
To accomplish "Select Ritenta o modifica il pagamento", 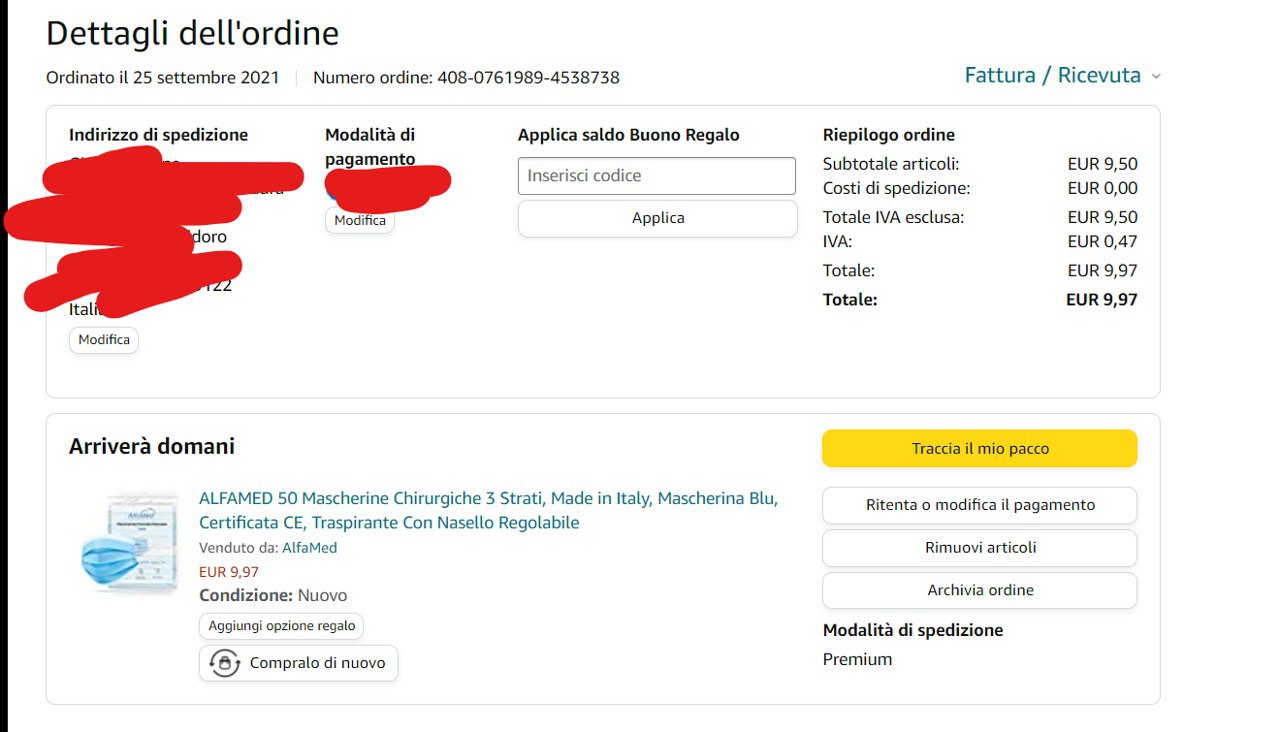I will (979, 505).
